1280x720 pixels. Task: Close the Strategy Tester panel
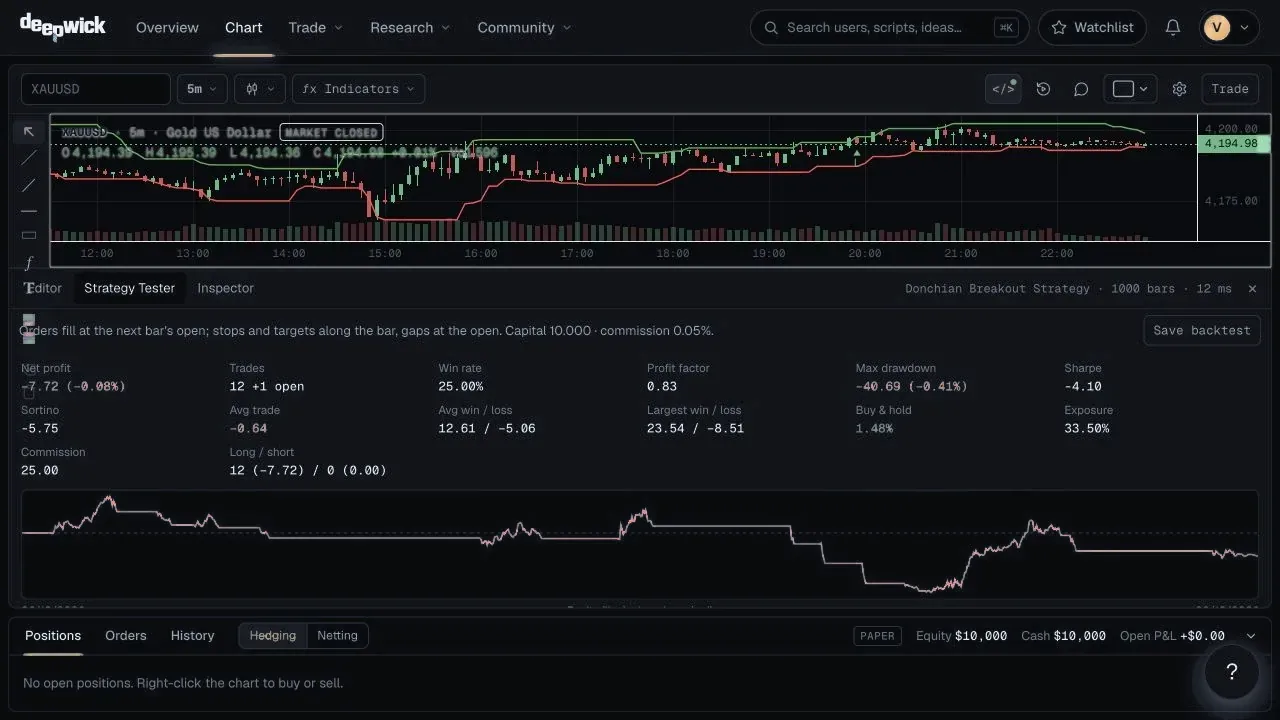1252,288
